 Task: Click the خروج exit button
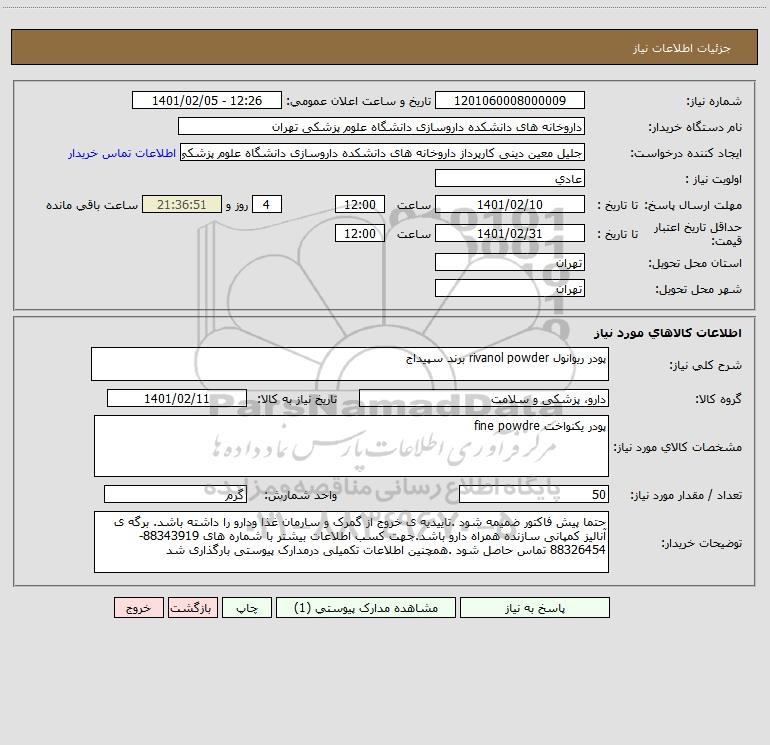point(138,608)
